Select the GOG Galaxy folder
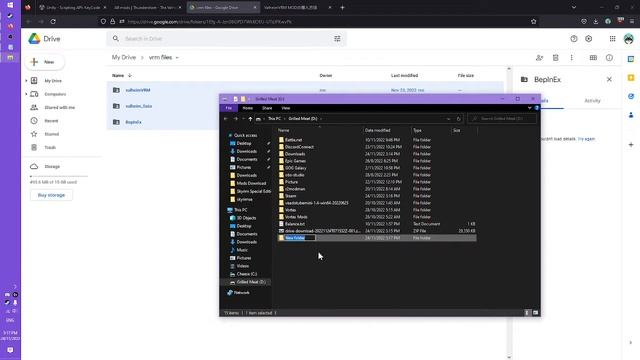This screenshot has height=360, width=640. coord(296,168)
